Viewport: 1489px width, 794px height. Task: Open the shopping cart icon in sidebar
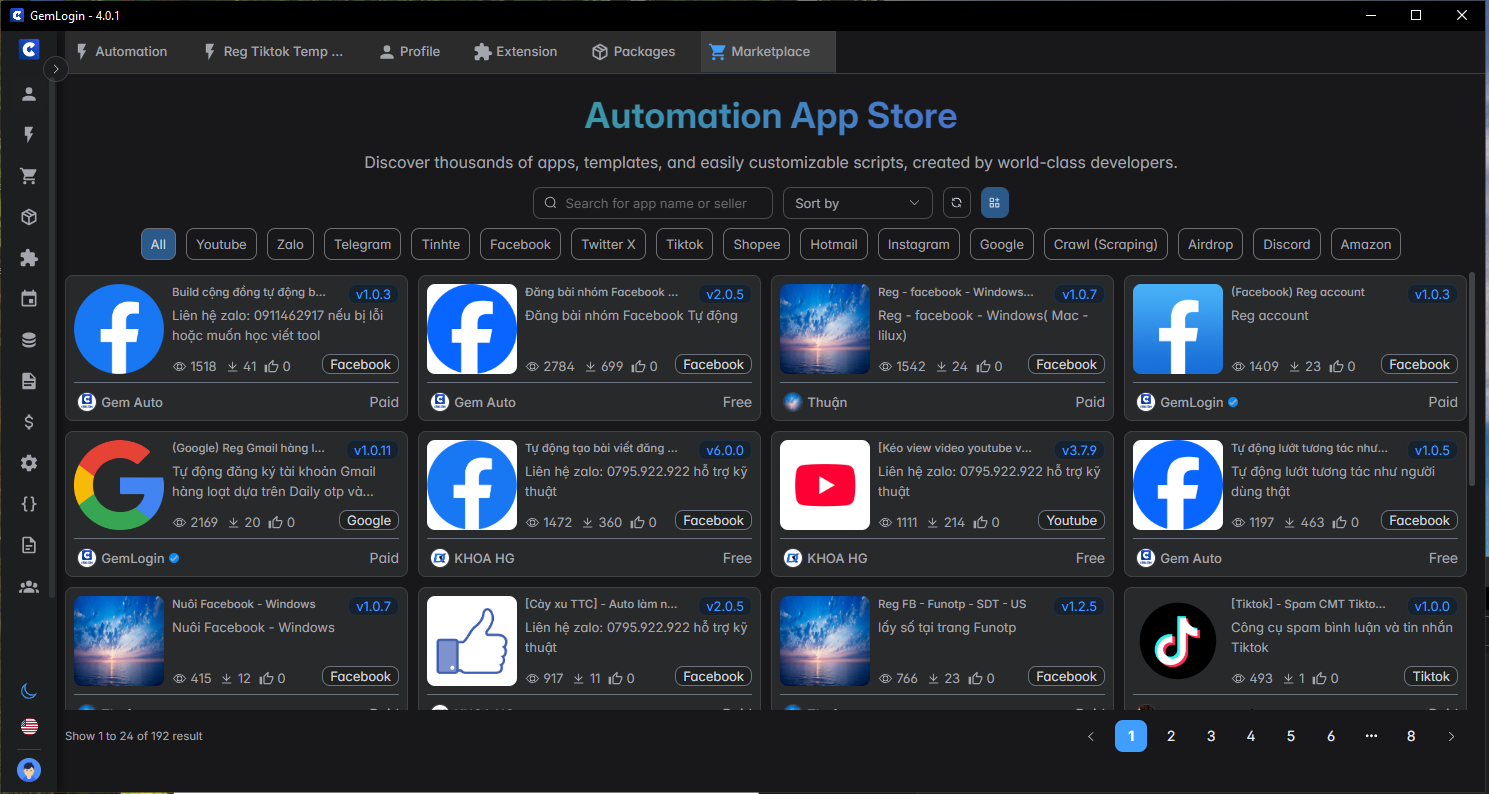tap(29, 176)
